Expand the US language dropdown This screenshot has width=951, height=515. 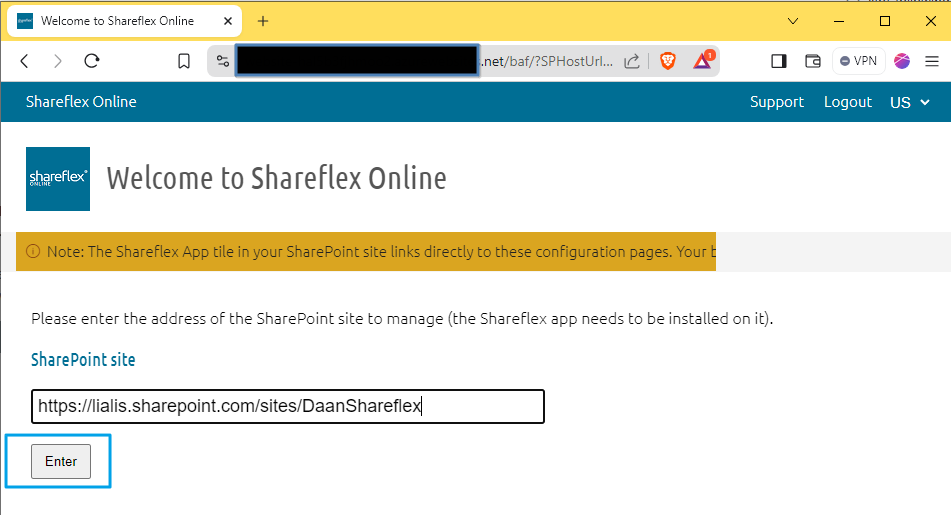pyautogui.click(x=910, y=102)
